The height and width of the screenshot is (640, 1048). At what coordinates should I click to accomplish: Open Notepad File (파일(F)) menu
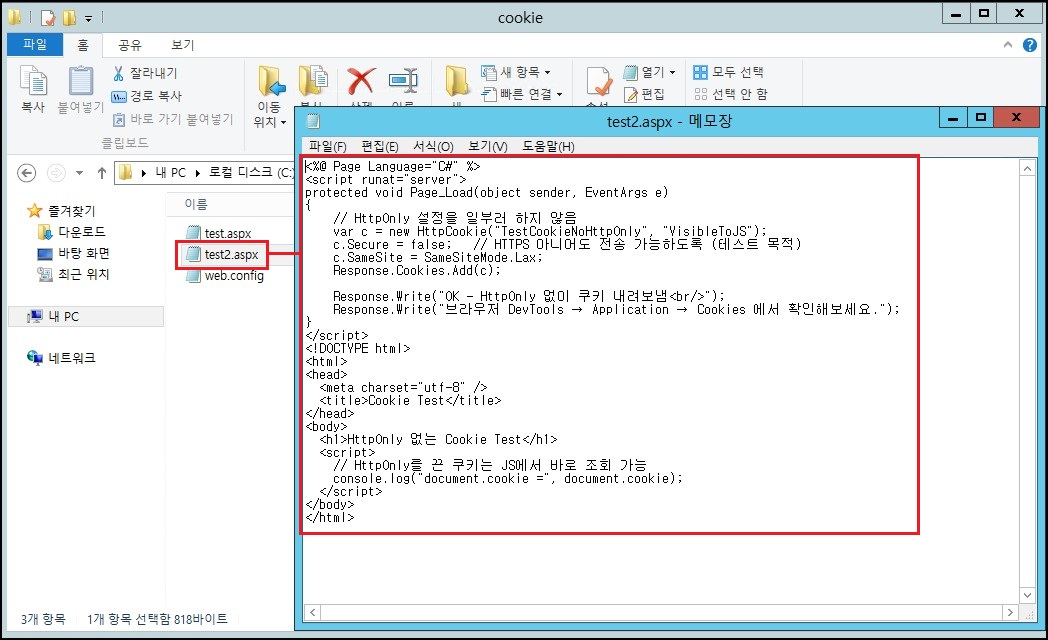[328, 146]
